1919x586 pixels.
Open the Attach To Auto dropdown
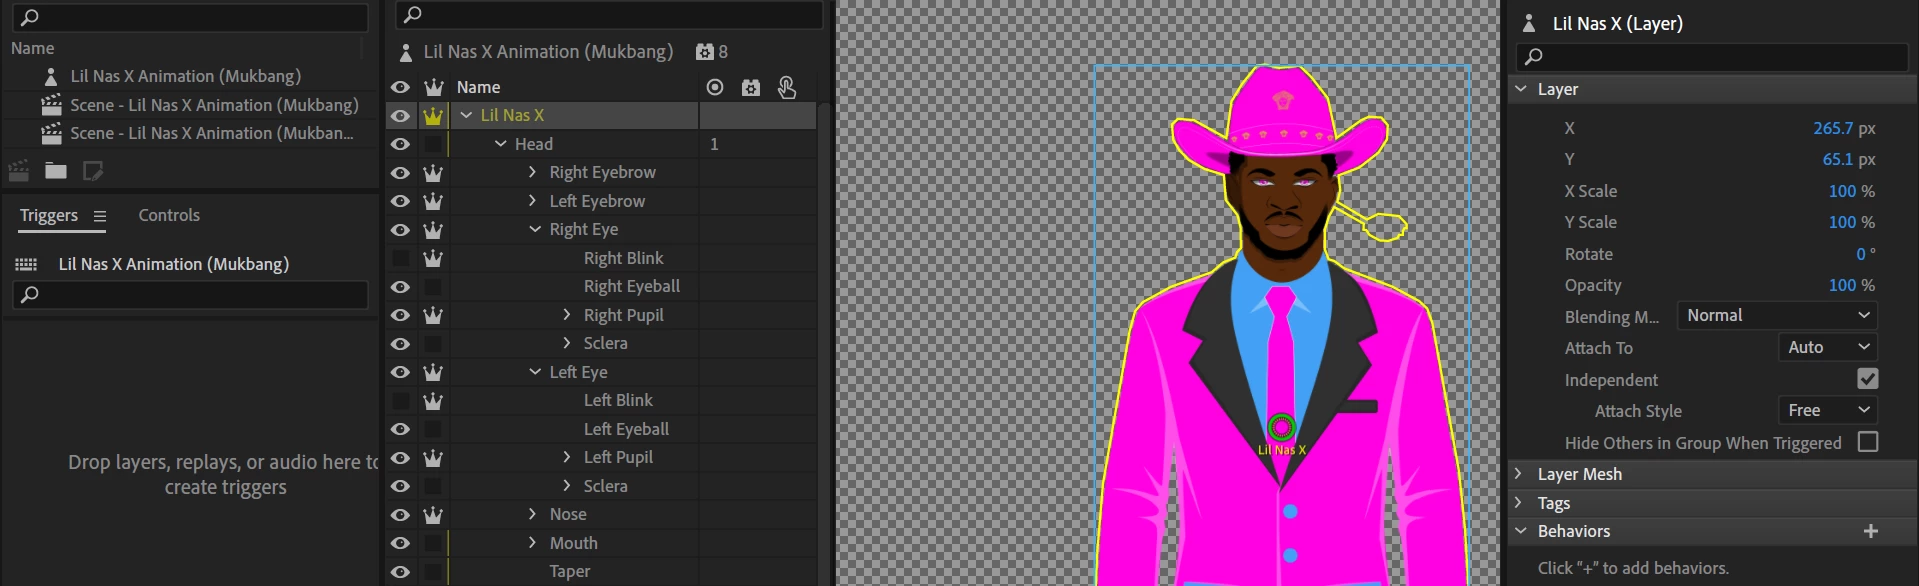[1827, 347]
